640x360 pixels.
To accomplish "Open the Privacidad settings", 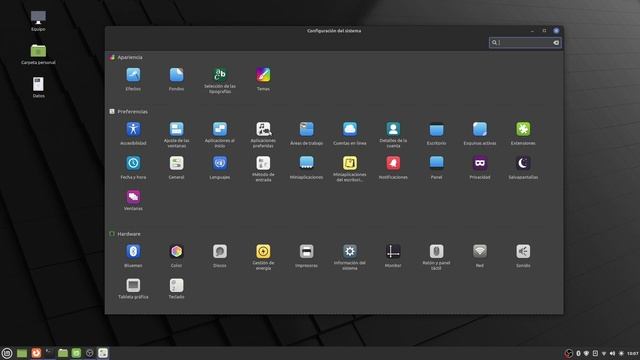I will coord(480,167).
